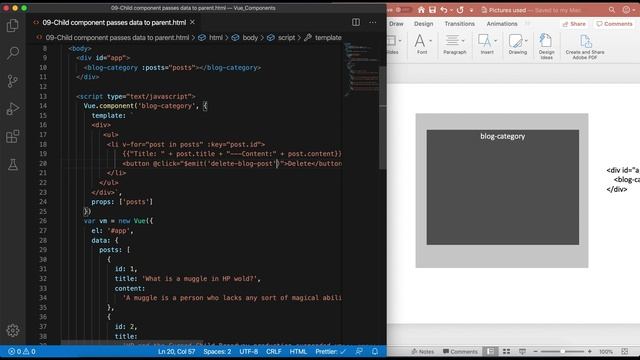Screen dimensions: 640x360
Task: Click the body breadcrumb segment
Action: 250,38
